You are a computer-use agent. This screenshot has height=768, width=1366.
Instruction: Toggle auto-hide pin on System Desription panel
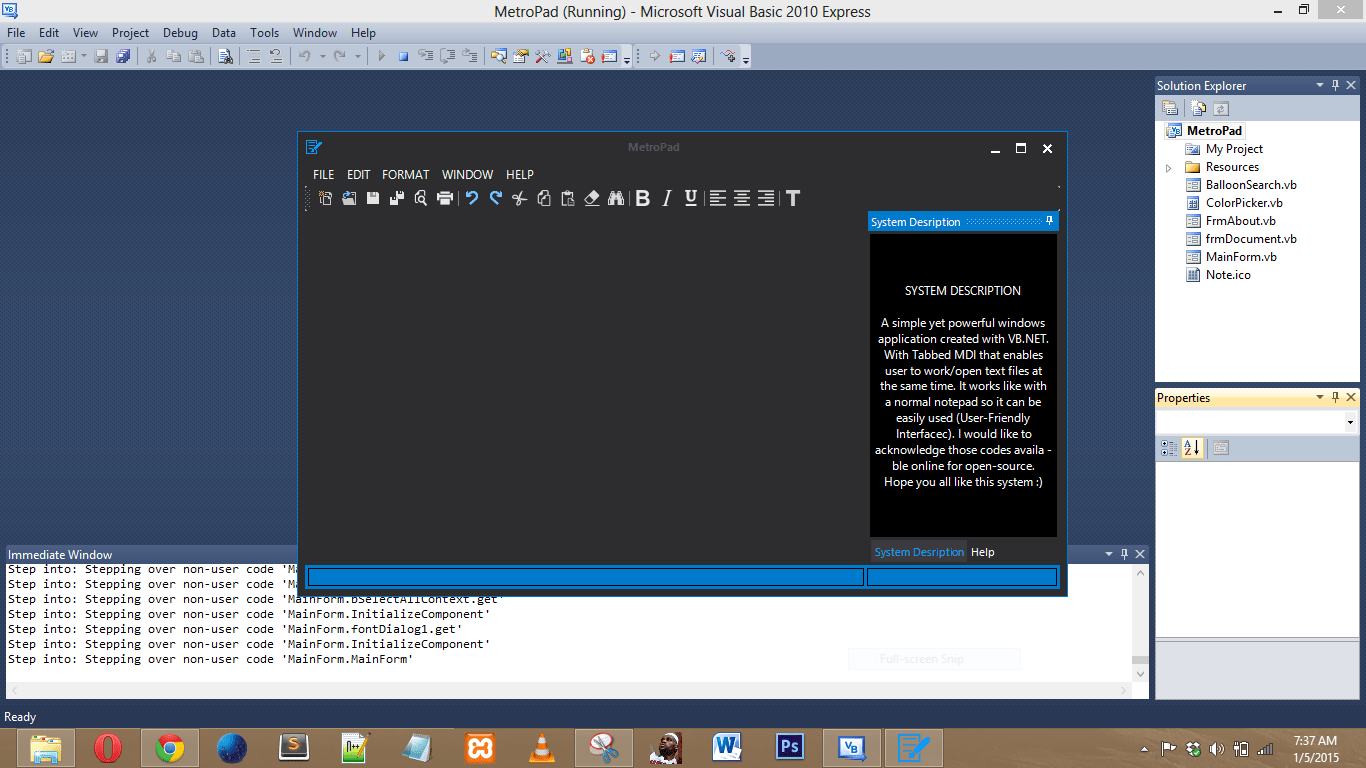(1050, 221)
